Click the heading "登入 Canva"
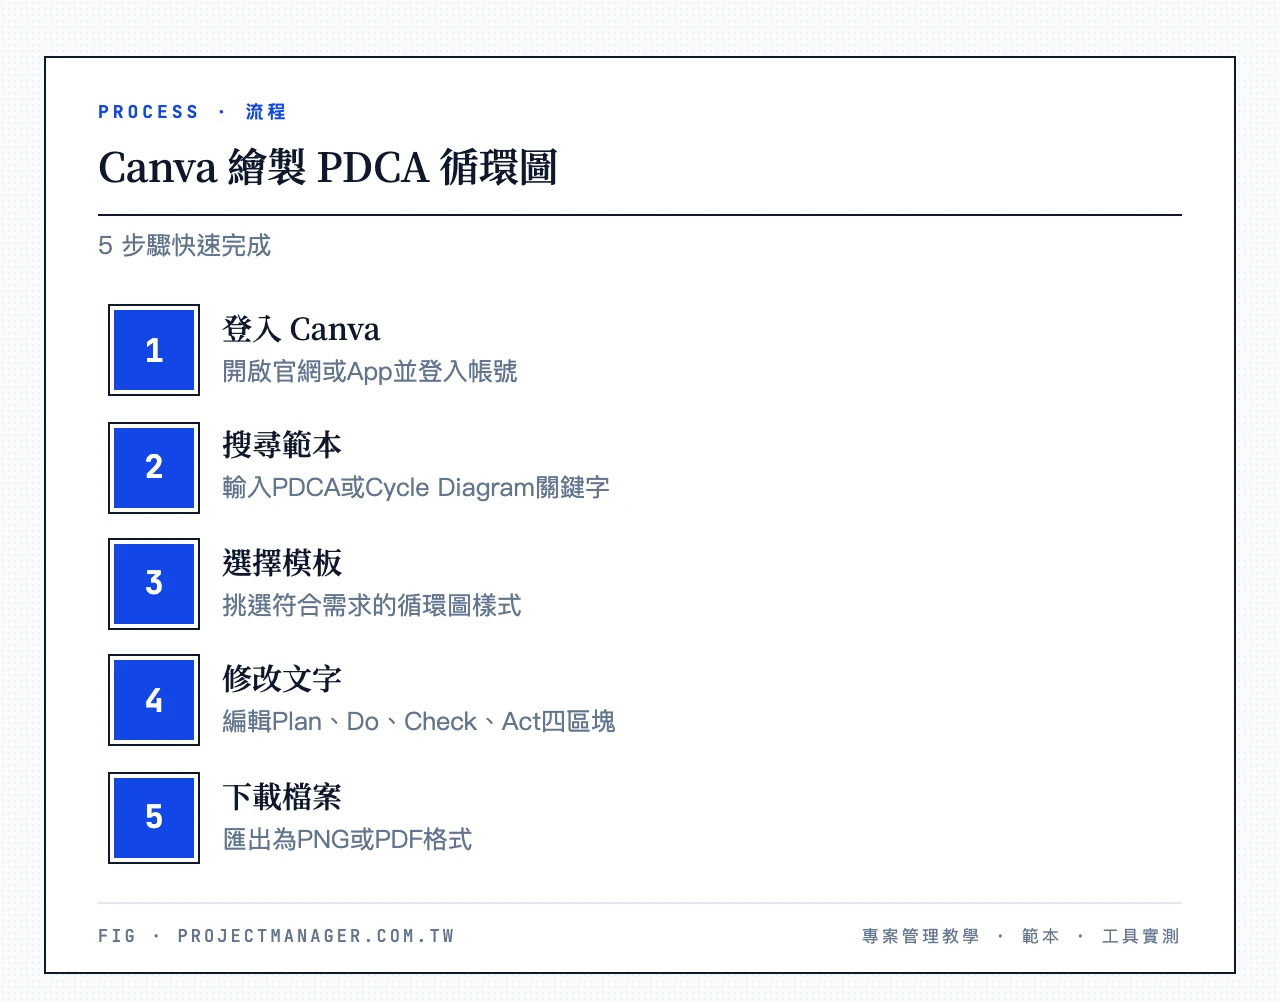 pos(301,329)
